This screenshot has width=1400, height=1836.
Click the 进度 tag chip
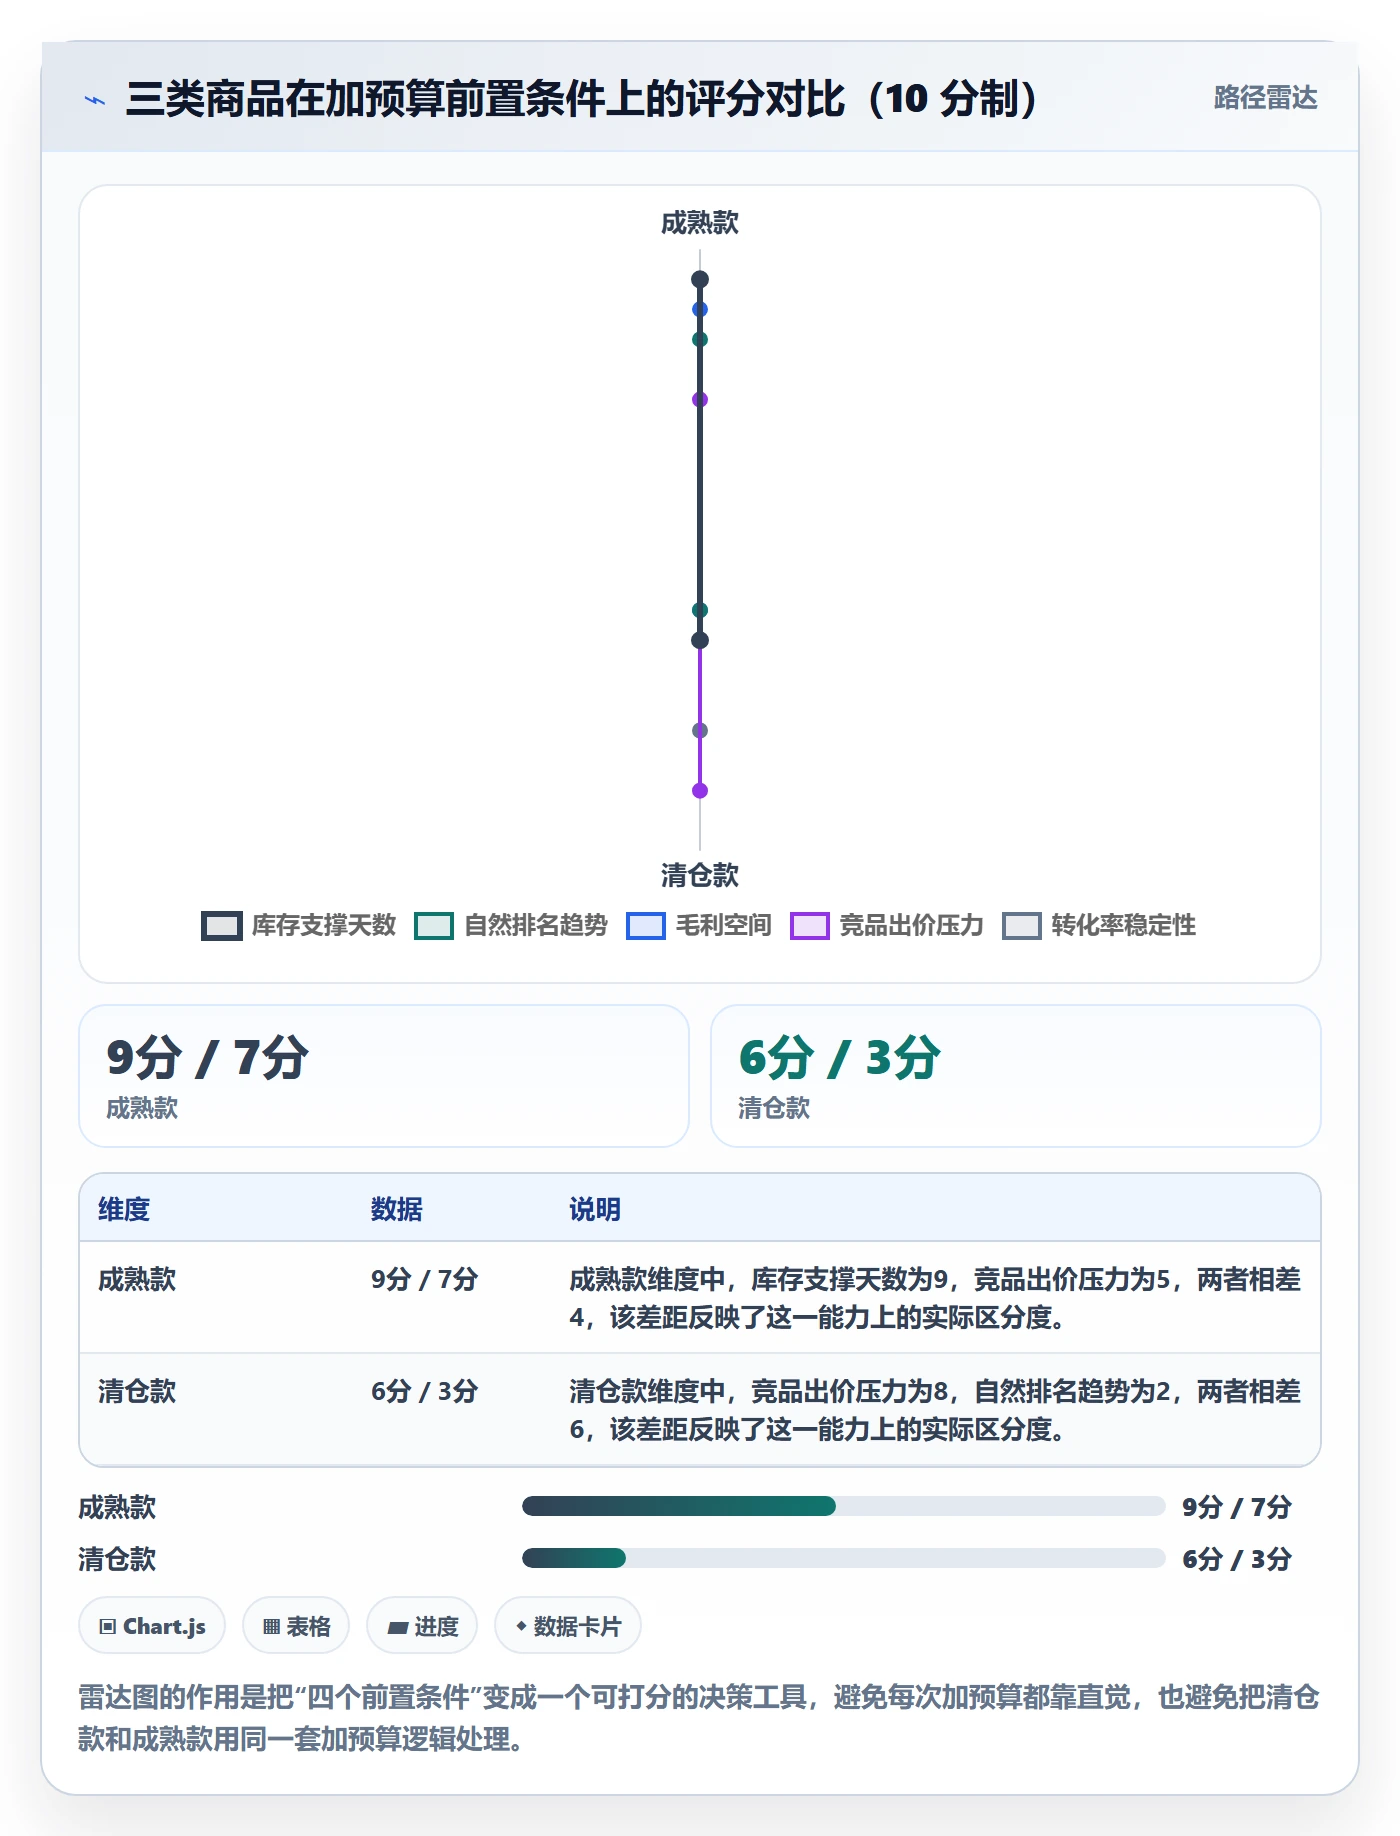[x=422, y=1626]
